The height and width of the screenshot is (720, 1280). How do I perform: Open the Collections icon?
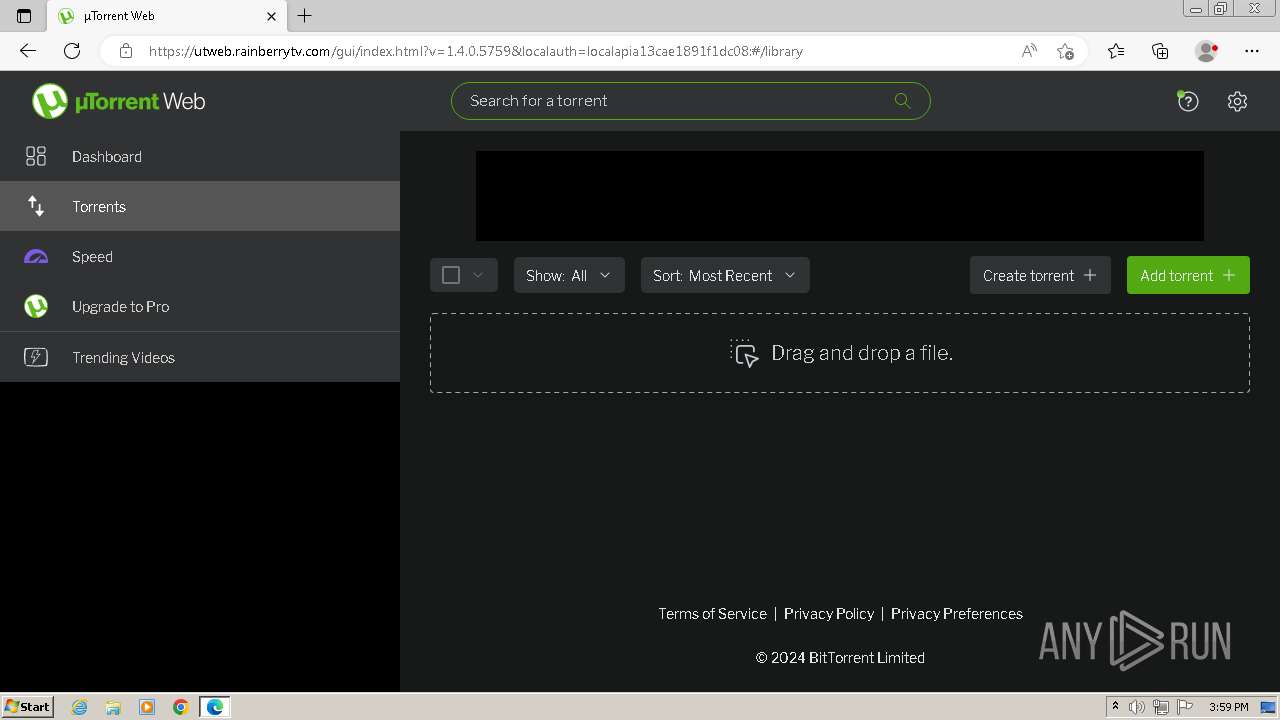point(1160,51)
